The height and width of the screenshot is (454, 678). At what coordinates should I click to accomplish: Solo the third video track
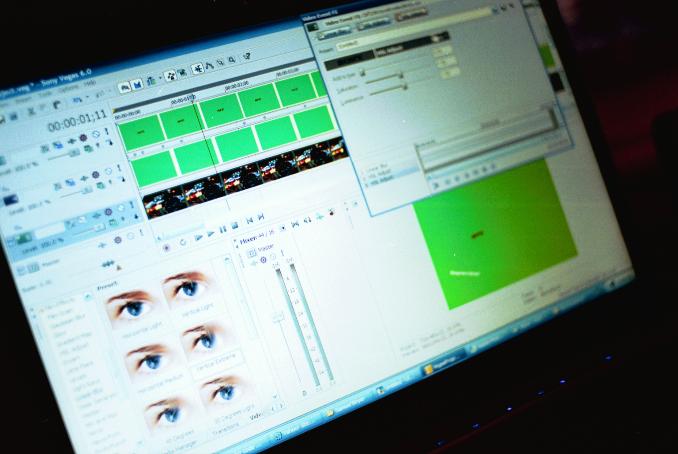tap(132, 205)
